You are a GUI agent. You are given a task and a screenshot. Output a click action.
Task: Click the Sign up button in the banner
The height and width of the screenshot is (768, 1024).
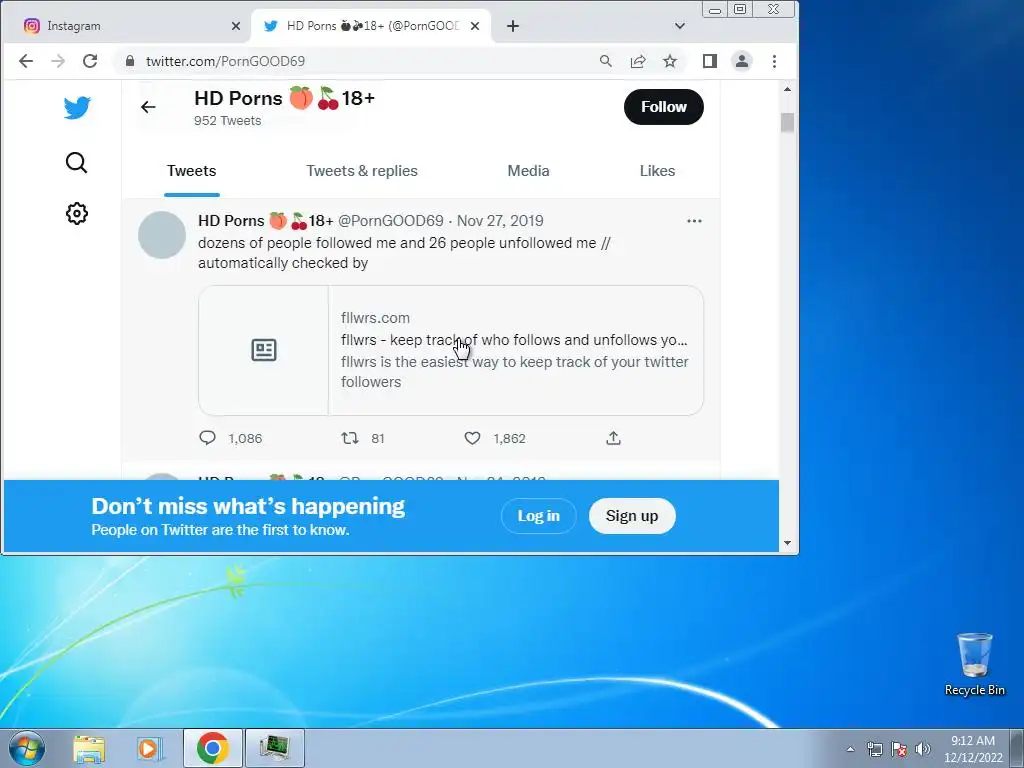(632, 516)
